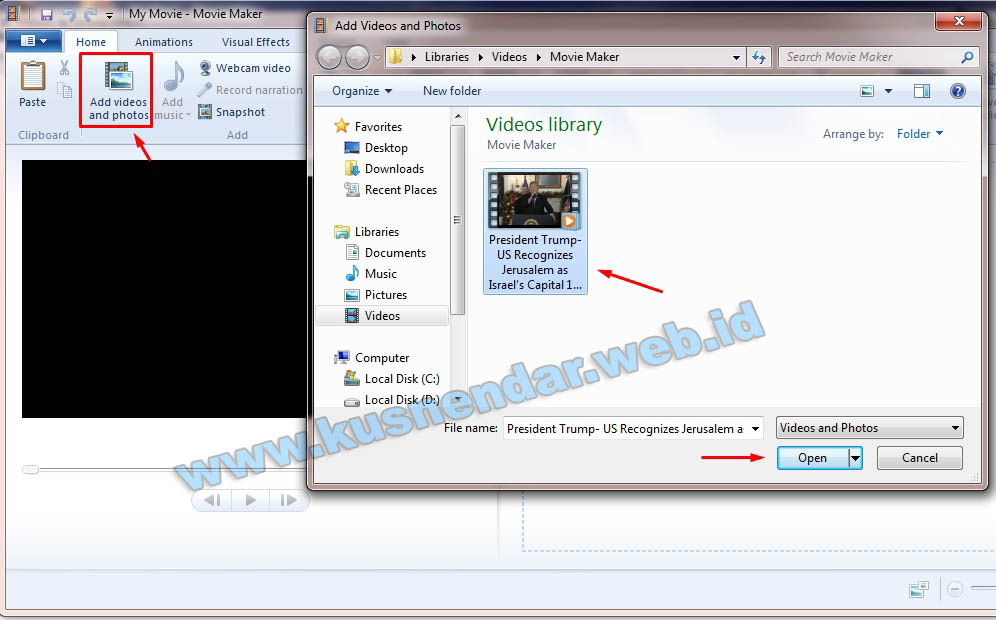Open Quick Access Toolbar customize arrow

coord(109,15)
